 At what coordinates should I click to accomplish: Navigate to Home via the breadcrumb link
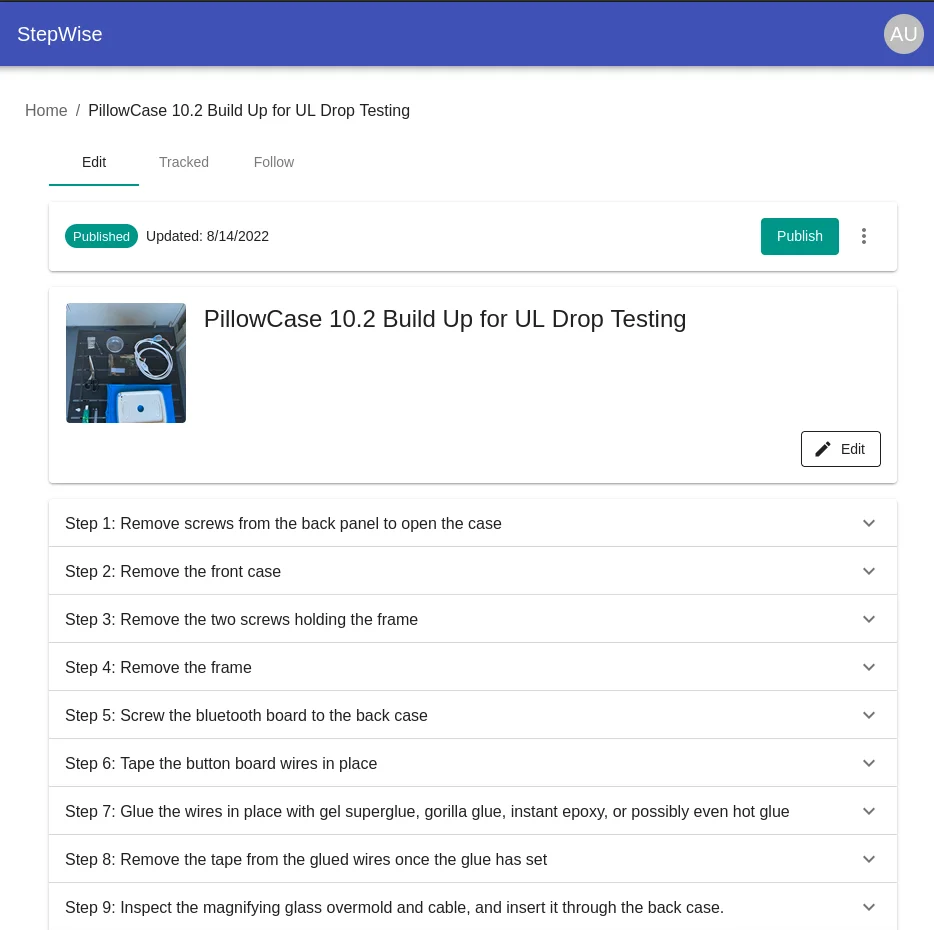(x=46, y=111)
